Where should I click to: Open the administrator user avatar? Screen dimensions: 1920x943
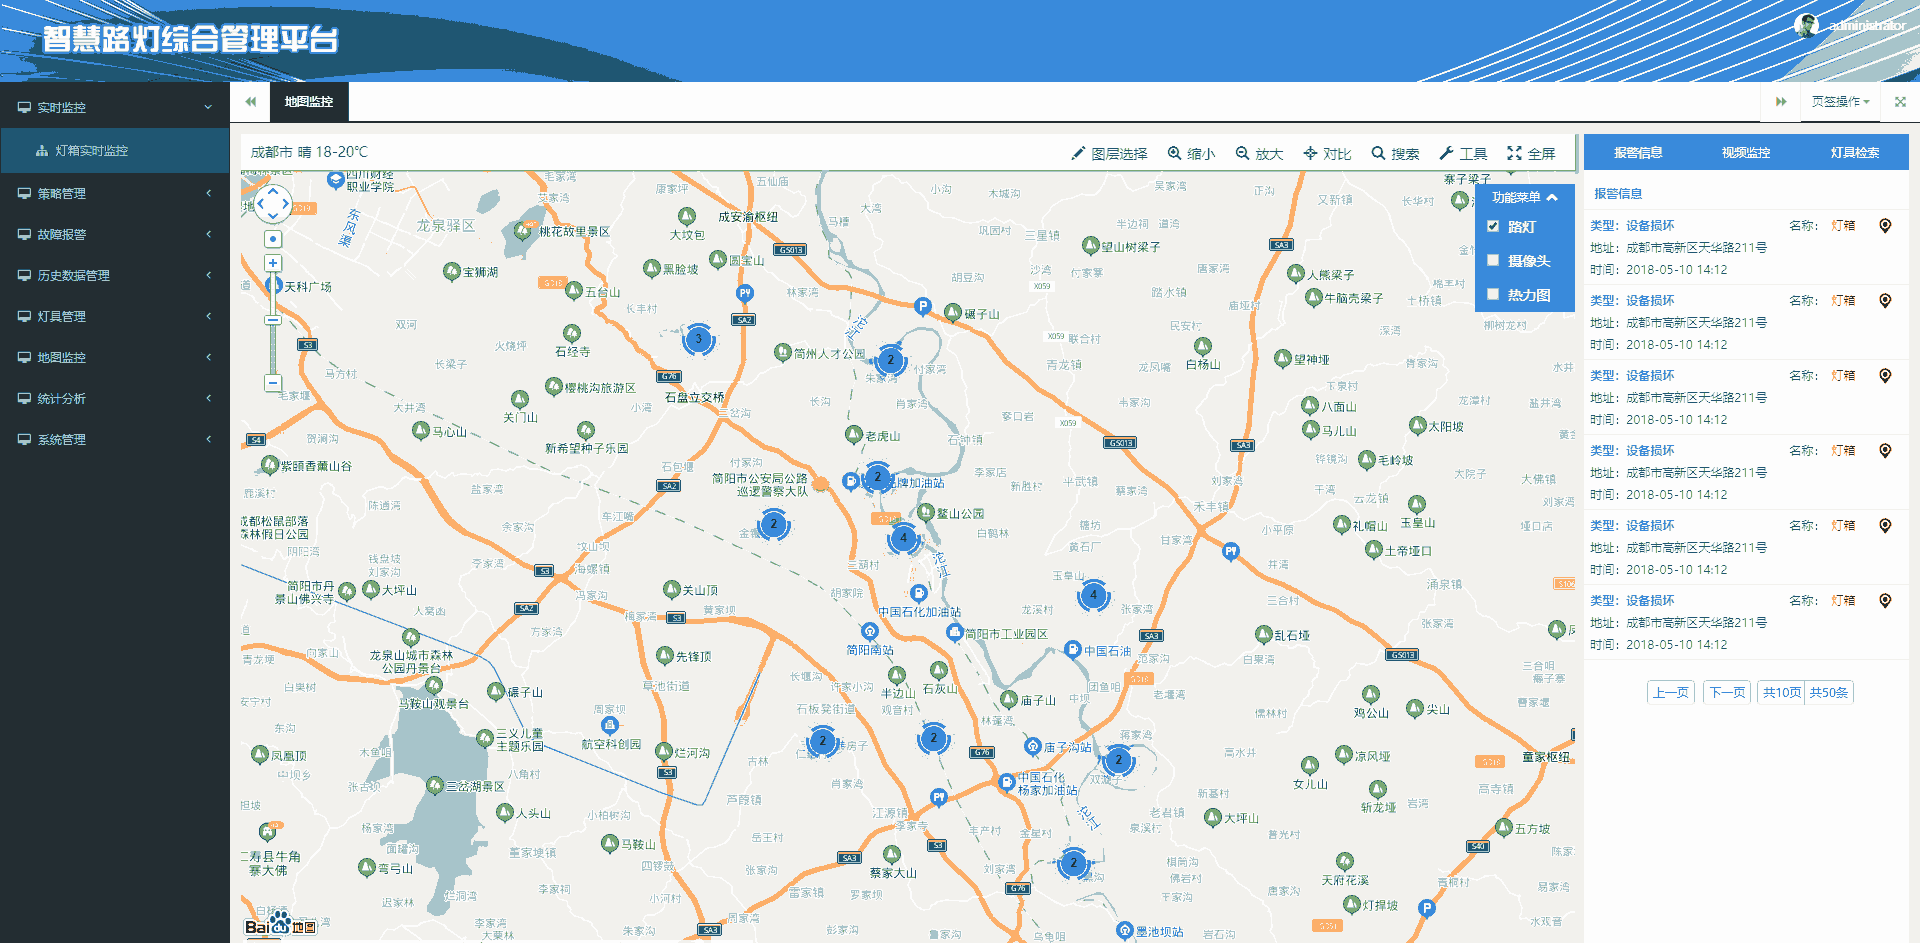[x=1806, y=25]
